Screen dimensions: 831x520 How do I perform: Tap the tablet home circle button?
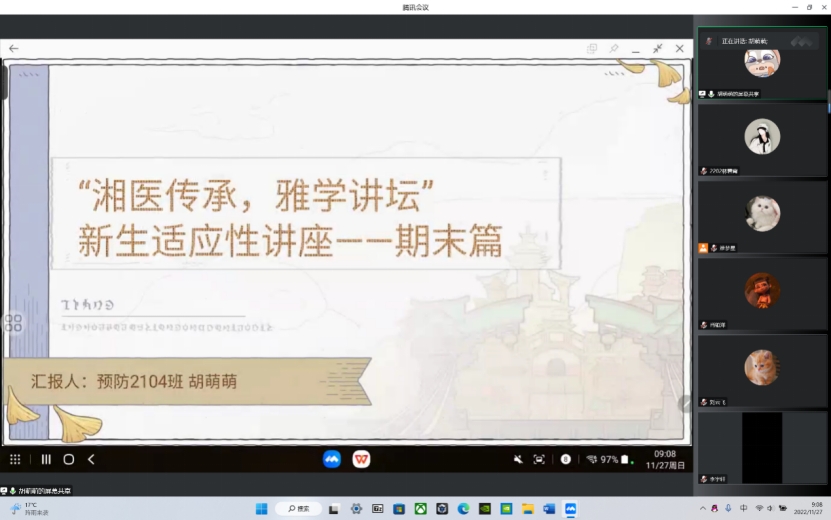[x=69, y=459]
